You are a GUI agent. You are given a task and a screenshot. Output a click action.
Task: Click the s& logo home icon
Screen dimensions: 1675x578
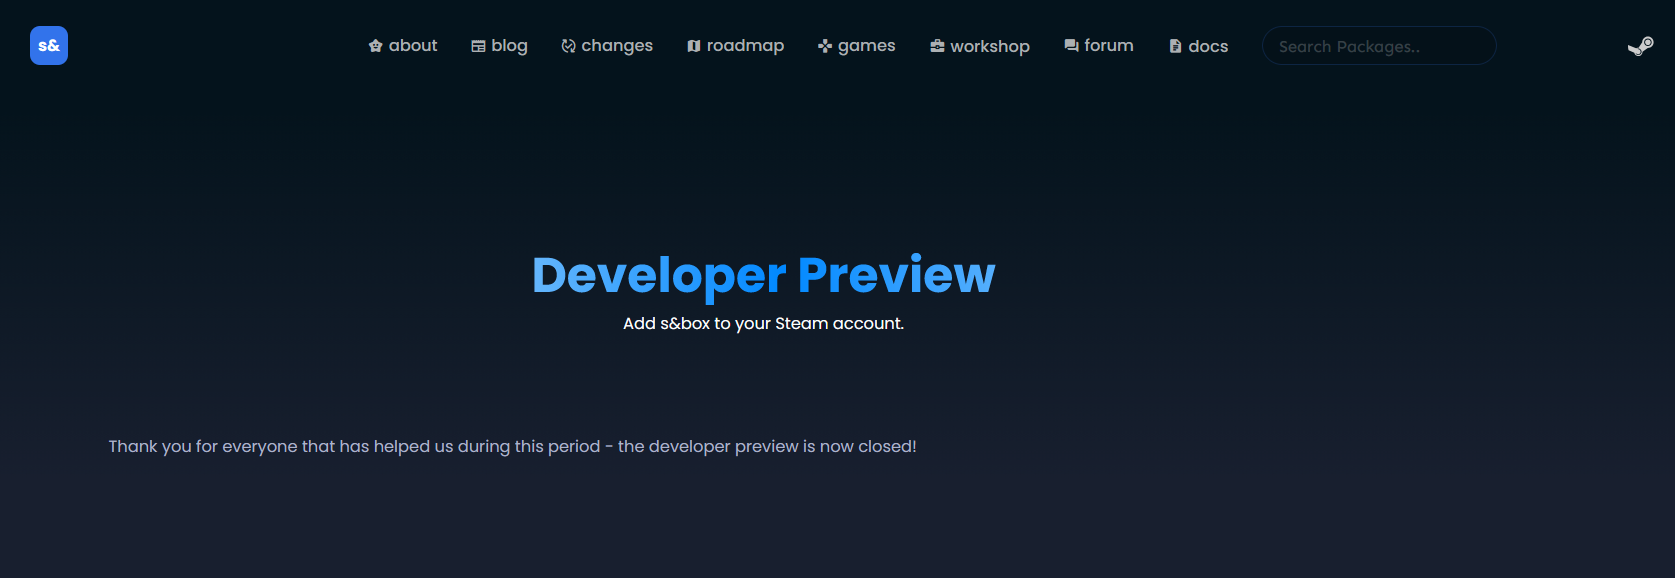[49, 46]
